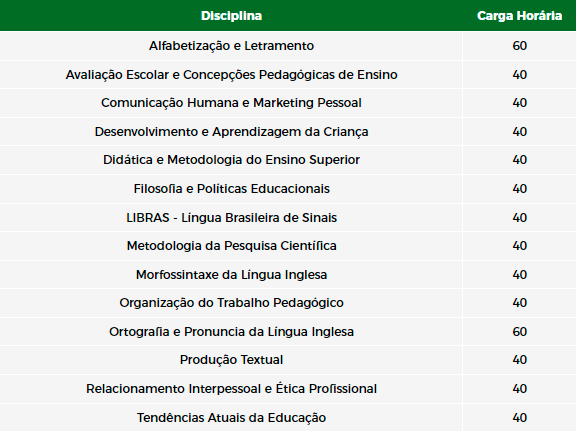Click the 60 hours value for Alfabetização
The width and height of the screenshot is (577, 432).
pyautogui.click(x=520, y=46)
